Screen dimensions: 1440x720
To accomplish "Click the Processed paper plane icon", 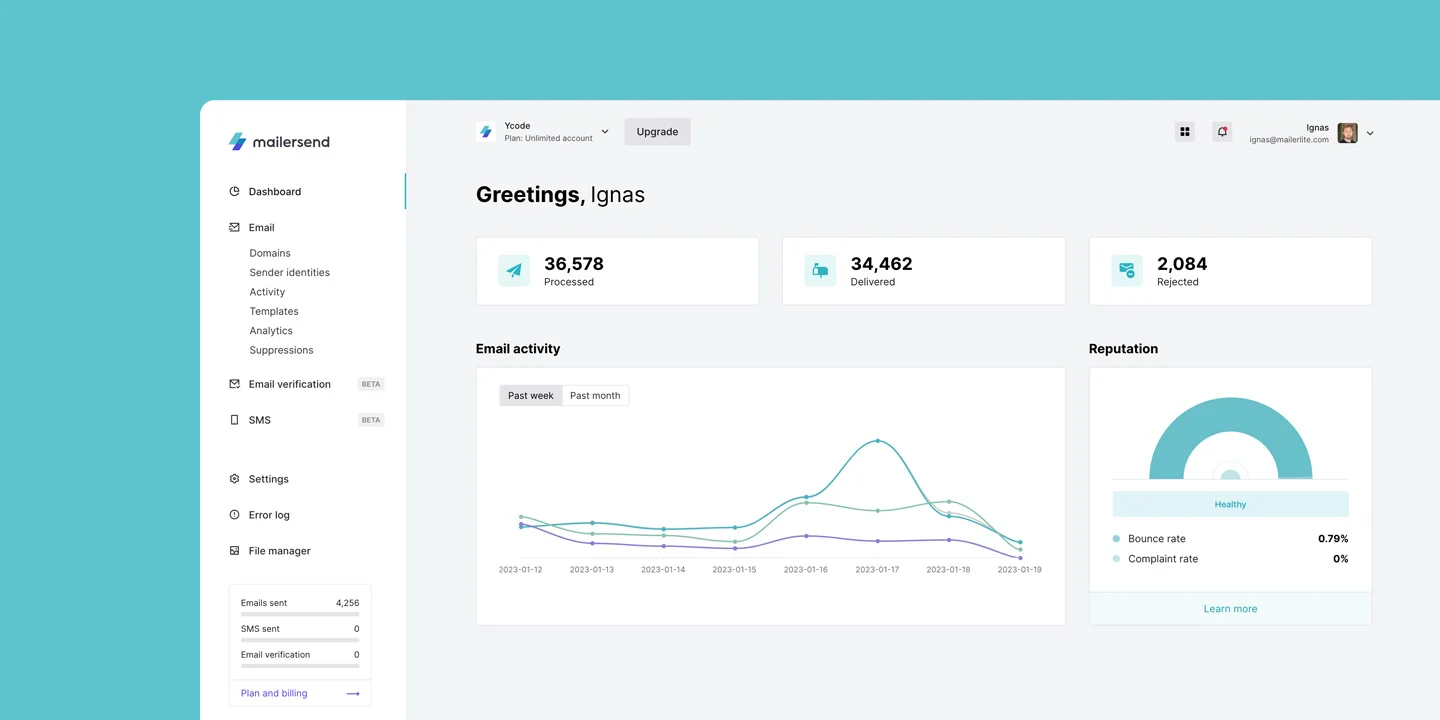I will [x=514, y=271].
